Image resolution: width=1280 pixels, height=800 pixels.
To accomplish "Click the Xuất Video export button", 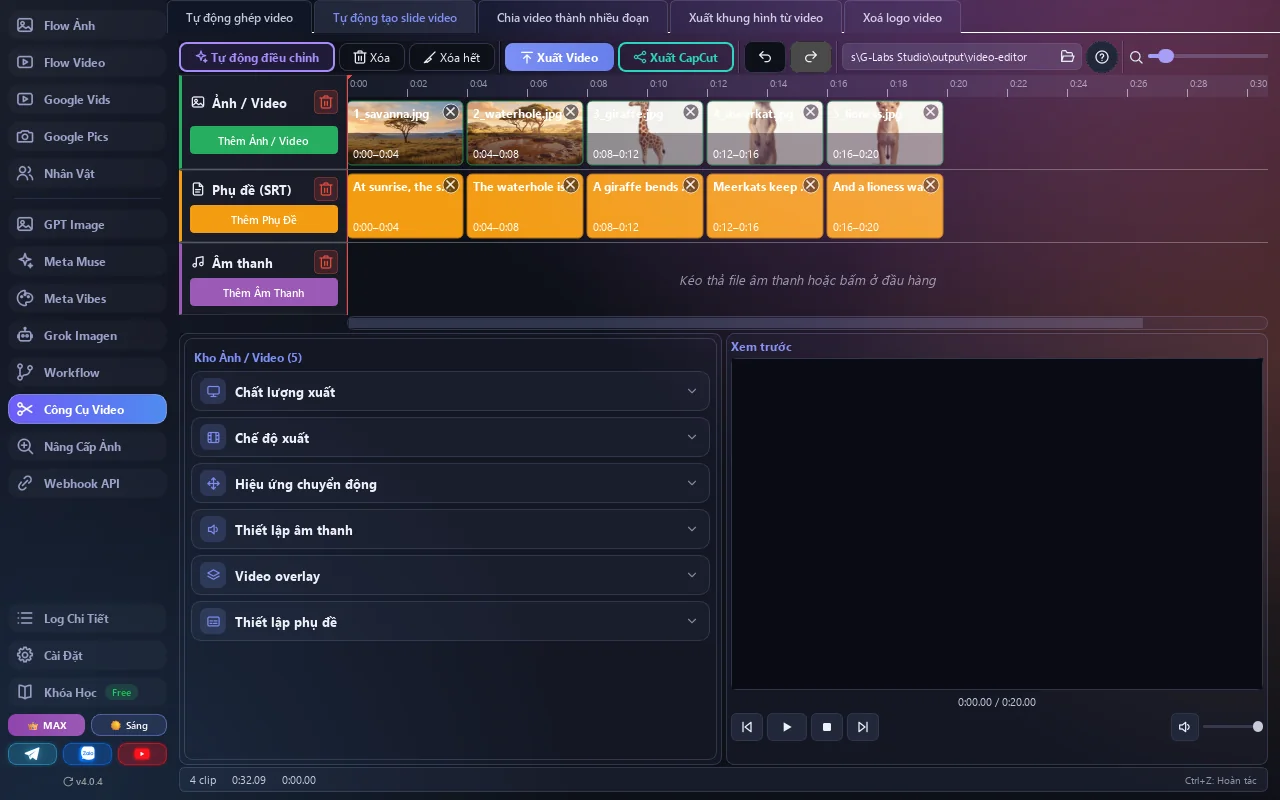I will point(559,57).
